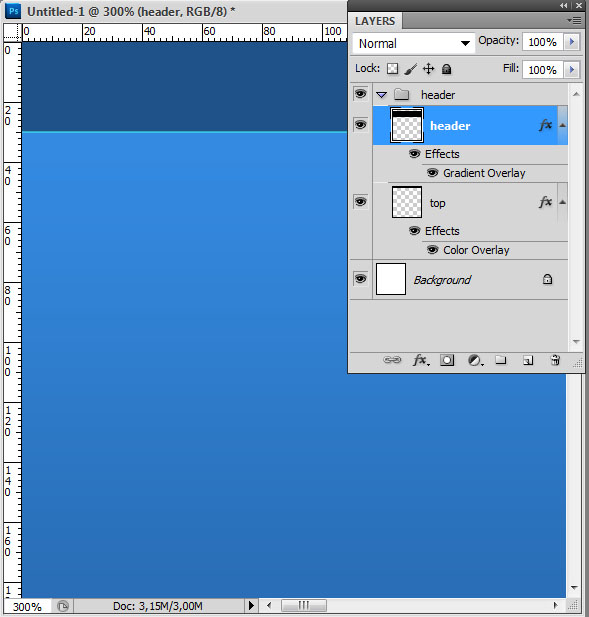Click the Photoshop Ps document icon
The width and height of the screenshot is (589, 617).
[13, 11]
